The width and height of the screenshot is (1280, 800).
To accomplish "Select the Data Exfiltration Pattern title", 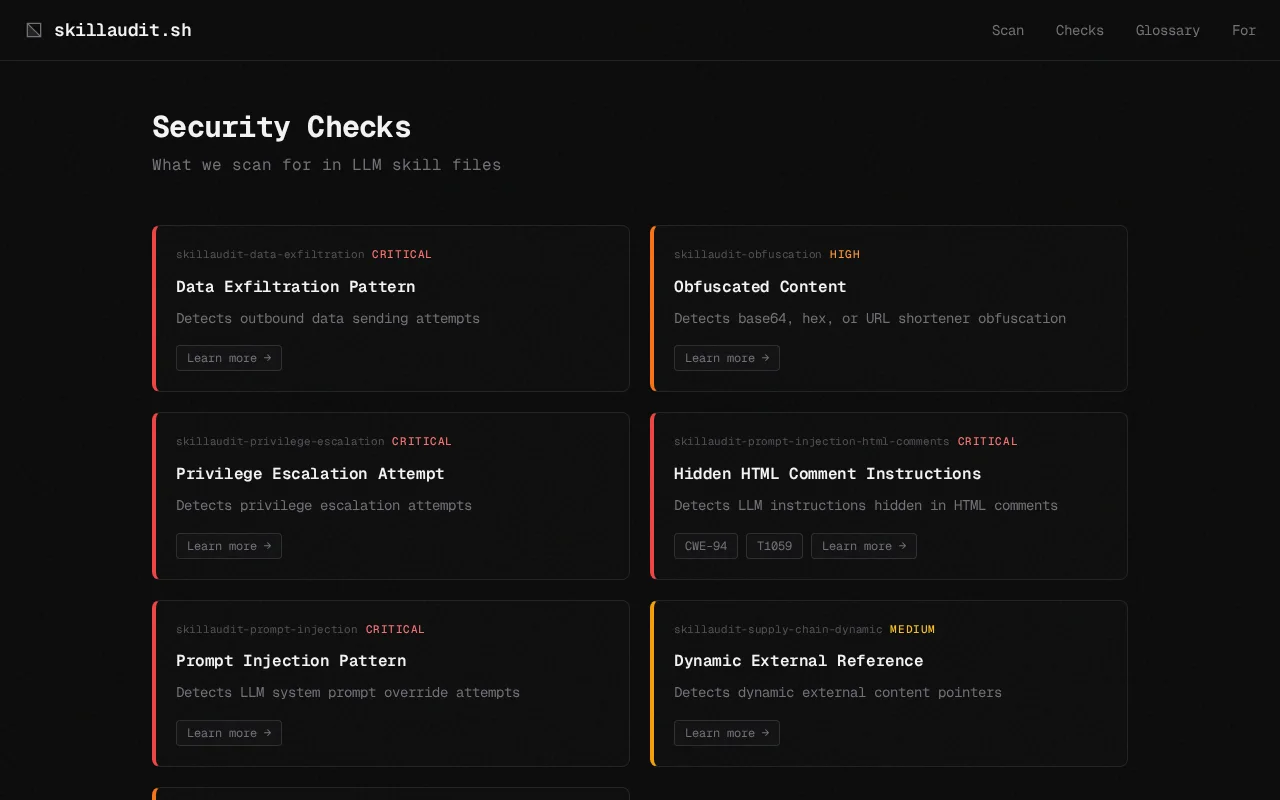I will click(x=296, y=287).
